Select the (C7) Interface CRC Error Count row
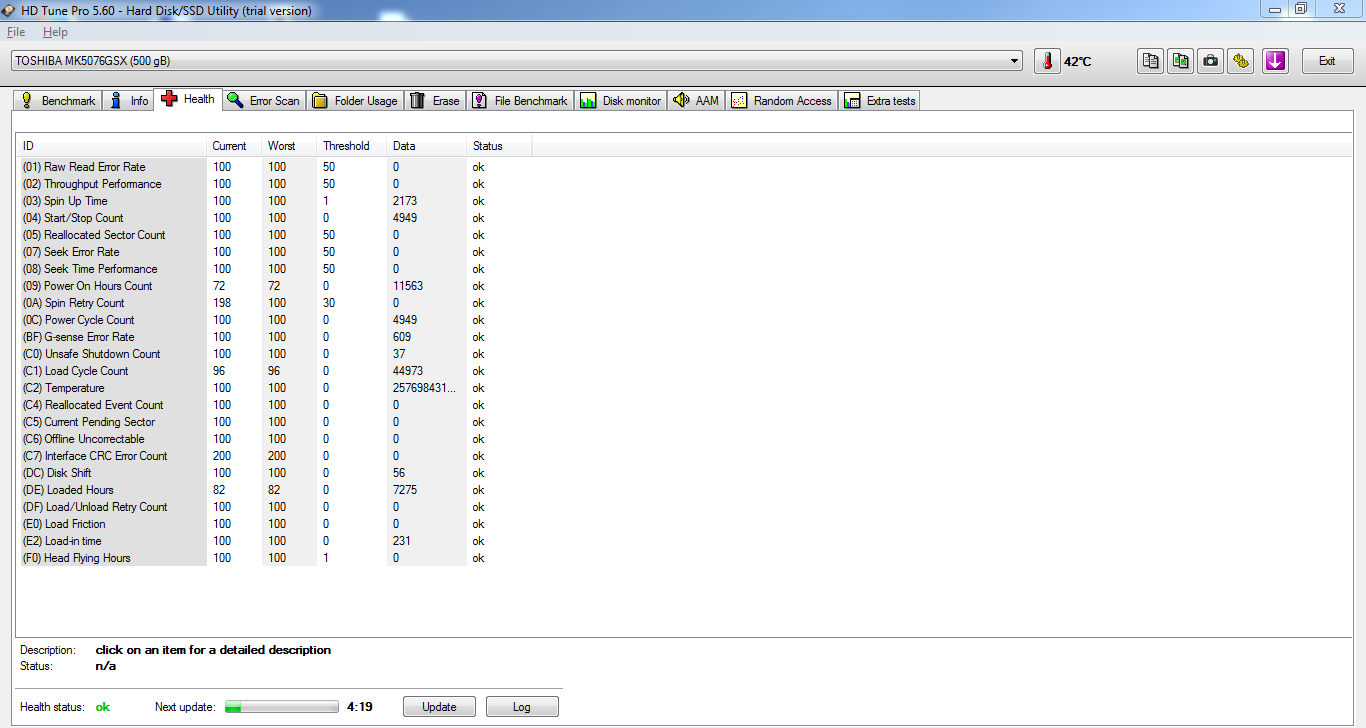 point(274,456)
